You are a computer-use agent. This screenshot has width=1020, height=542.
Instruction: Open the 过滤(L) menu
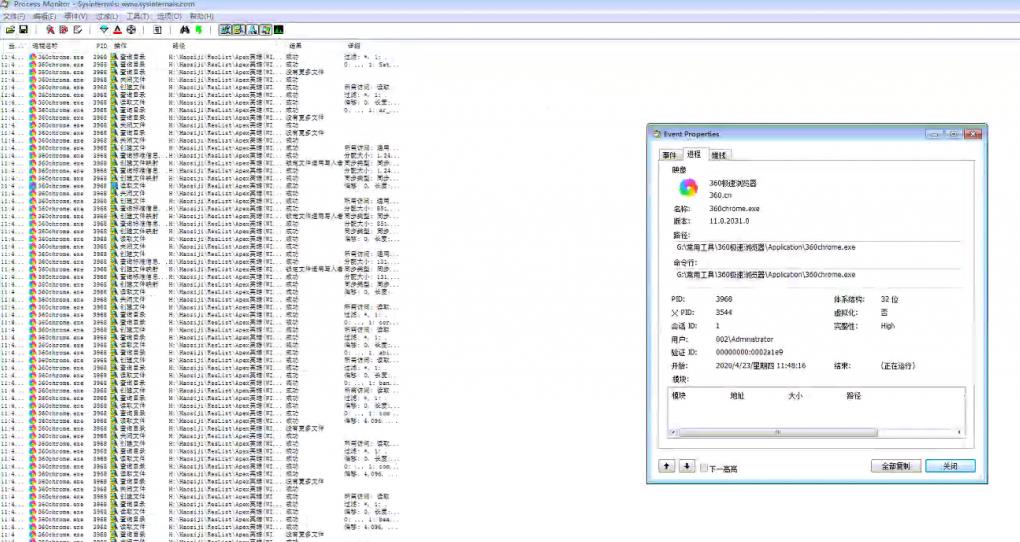(x=107, y=16)
